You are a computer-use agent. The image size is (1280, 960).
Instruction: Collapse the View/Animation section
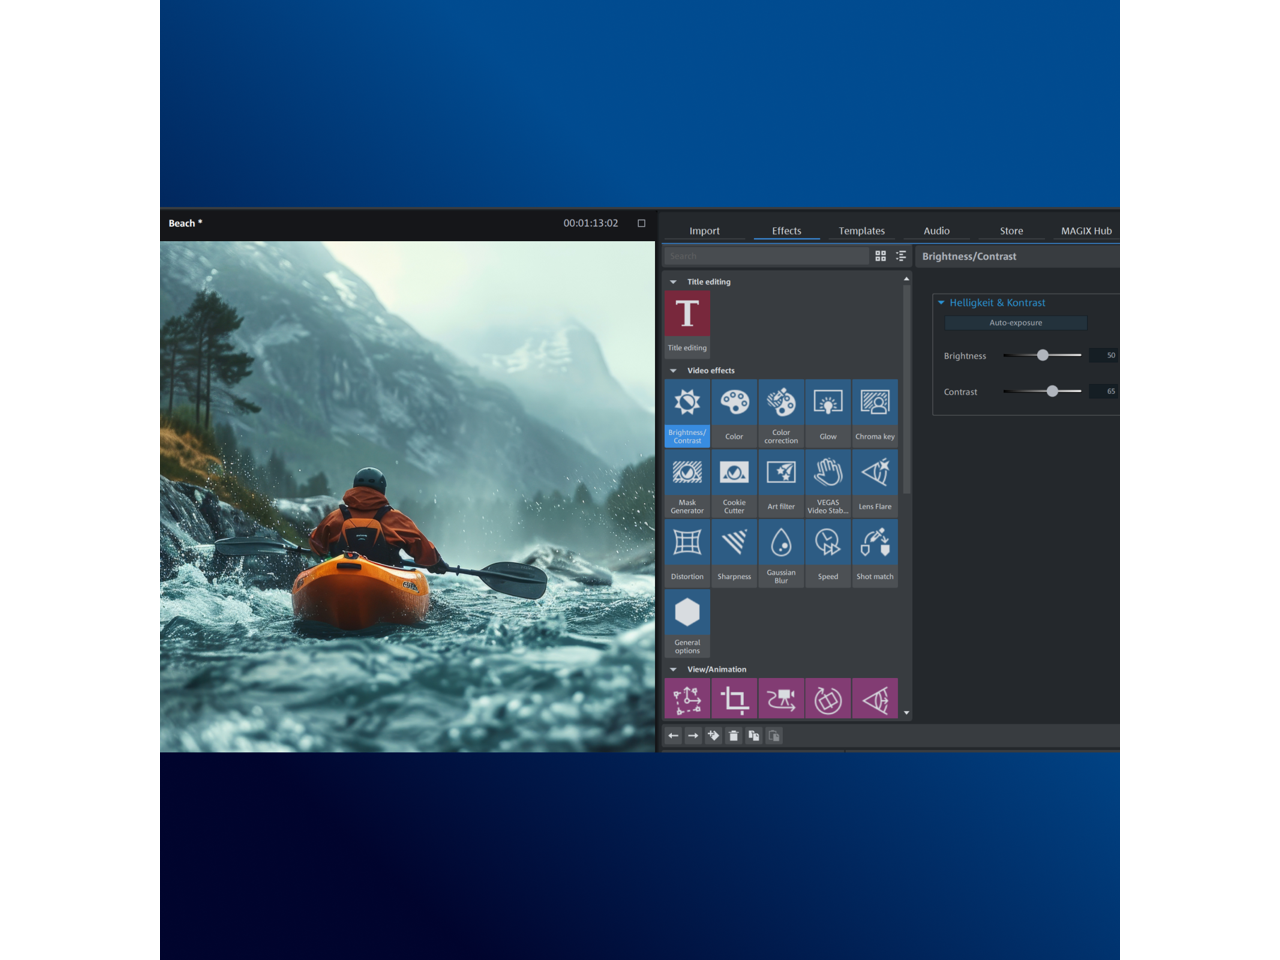pos(673,670)
